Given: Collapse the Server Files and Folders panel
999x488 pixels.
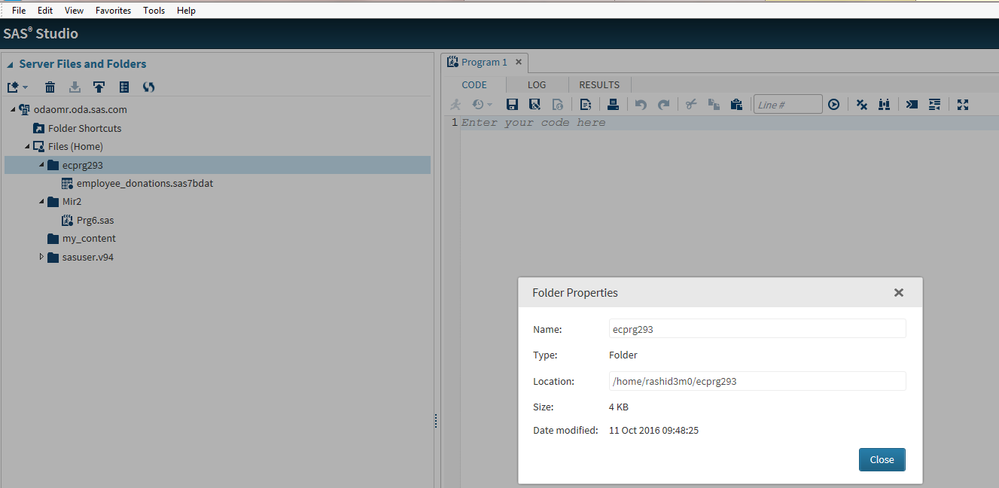Looking at the screenshot, I should pyautogui.click(x=10, y=64).
